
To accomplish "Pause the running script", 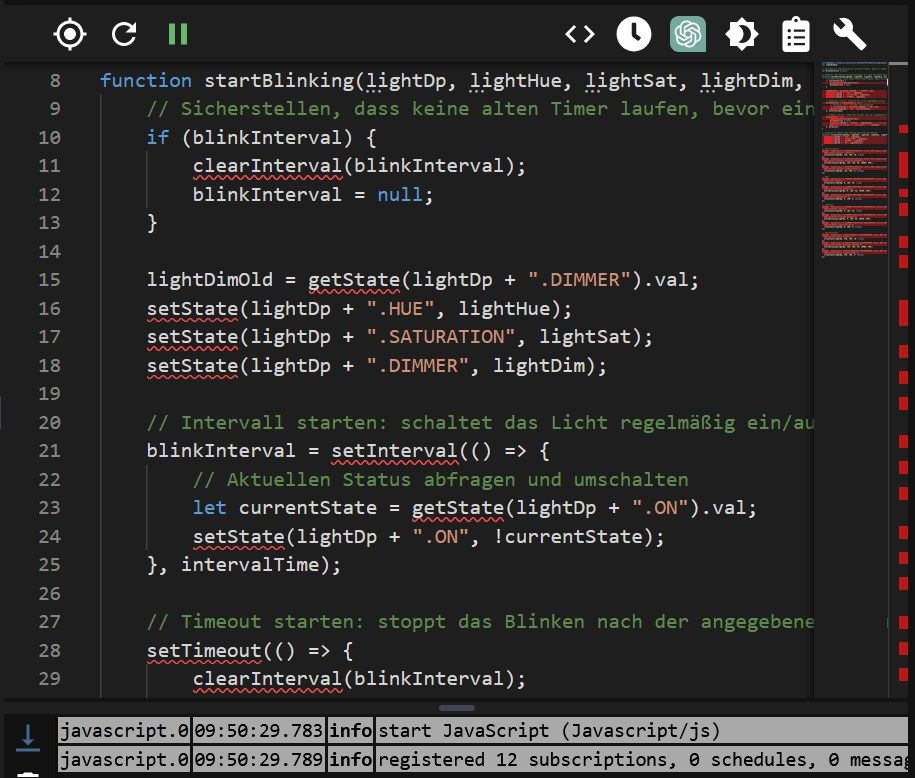I will tap(178, 34).
